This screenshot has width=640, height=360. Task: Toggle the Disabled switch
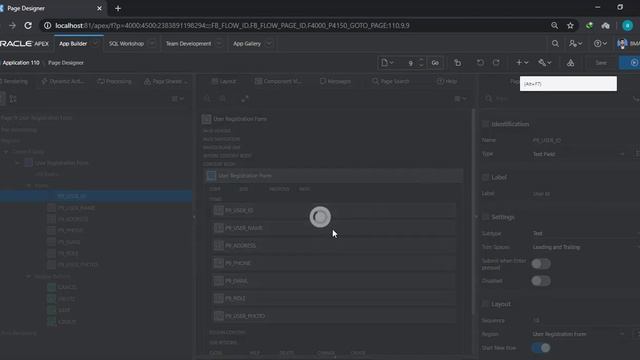click(541, 281)
